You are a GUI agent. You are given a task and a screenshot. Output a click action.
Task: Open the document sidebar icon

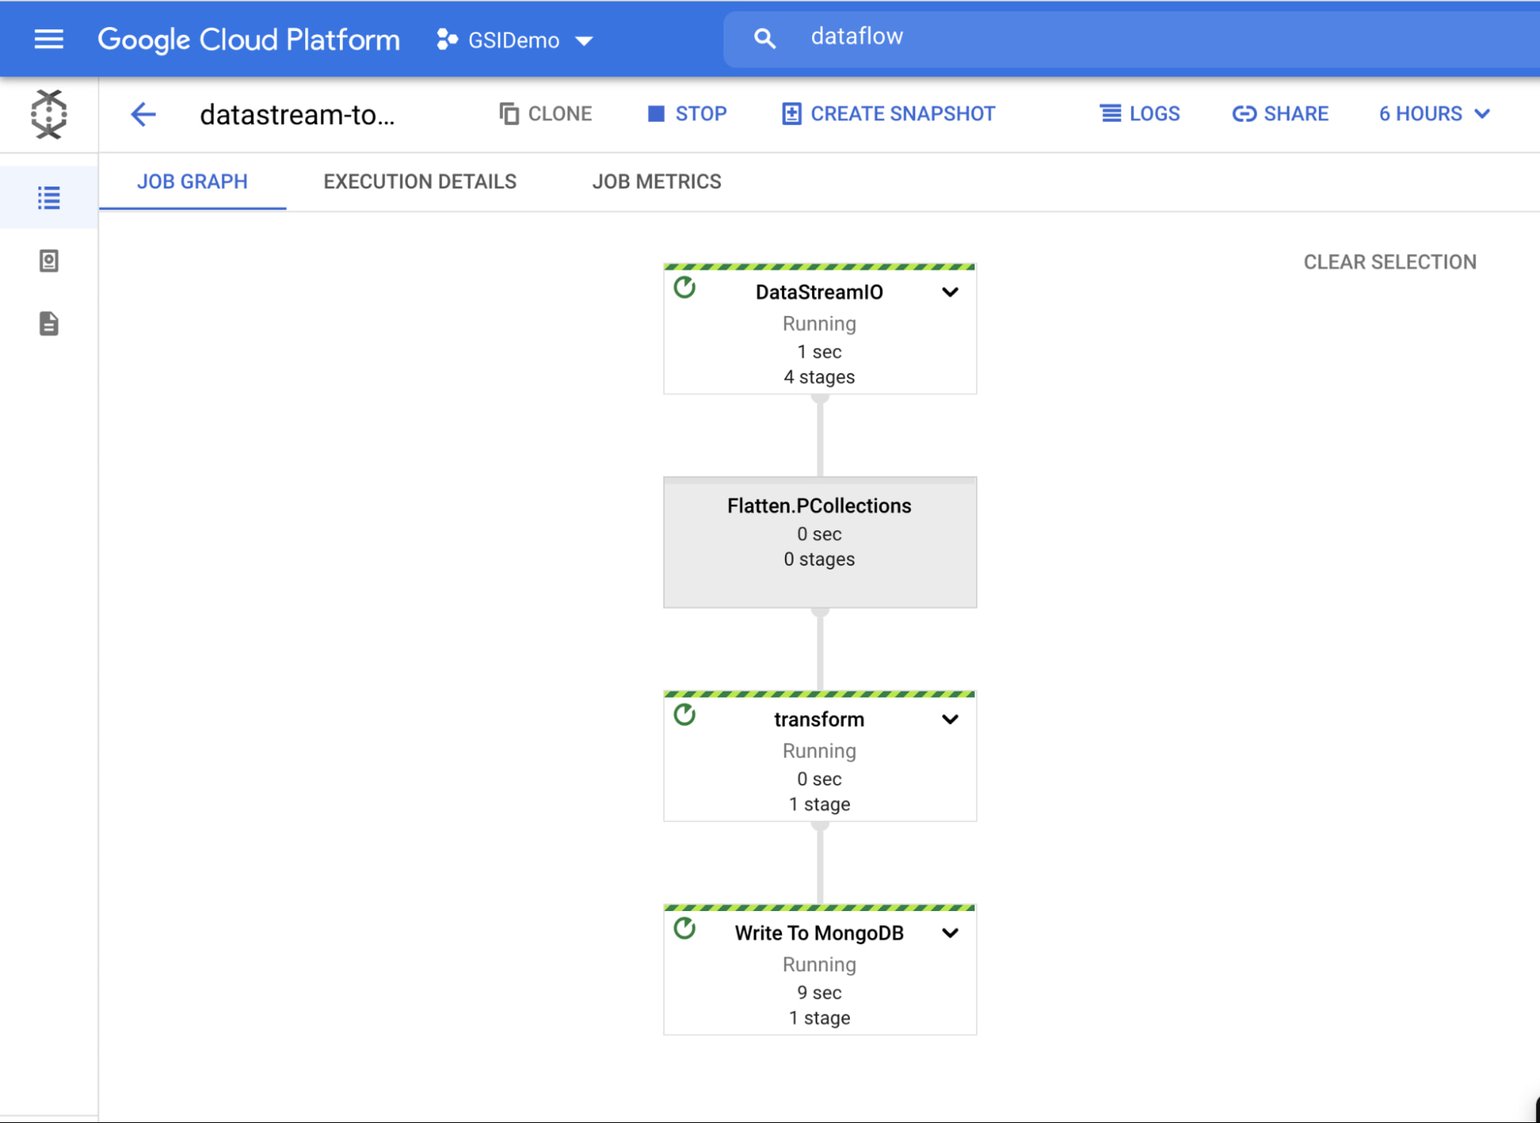(48, 324)
